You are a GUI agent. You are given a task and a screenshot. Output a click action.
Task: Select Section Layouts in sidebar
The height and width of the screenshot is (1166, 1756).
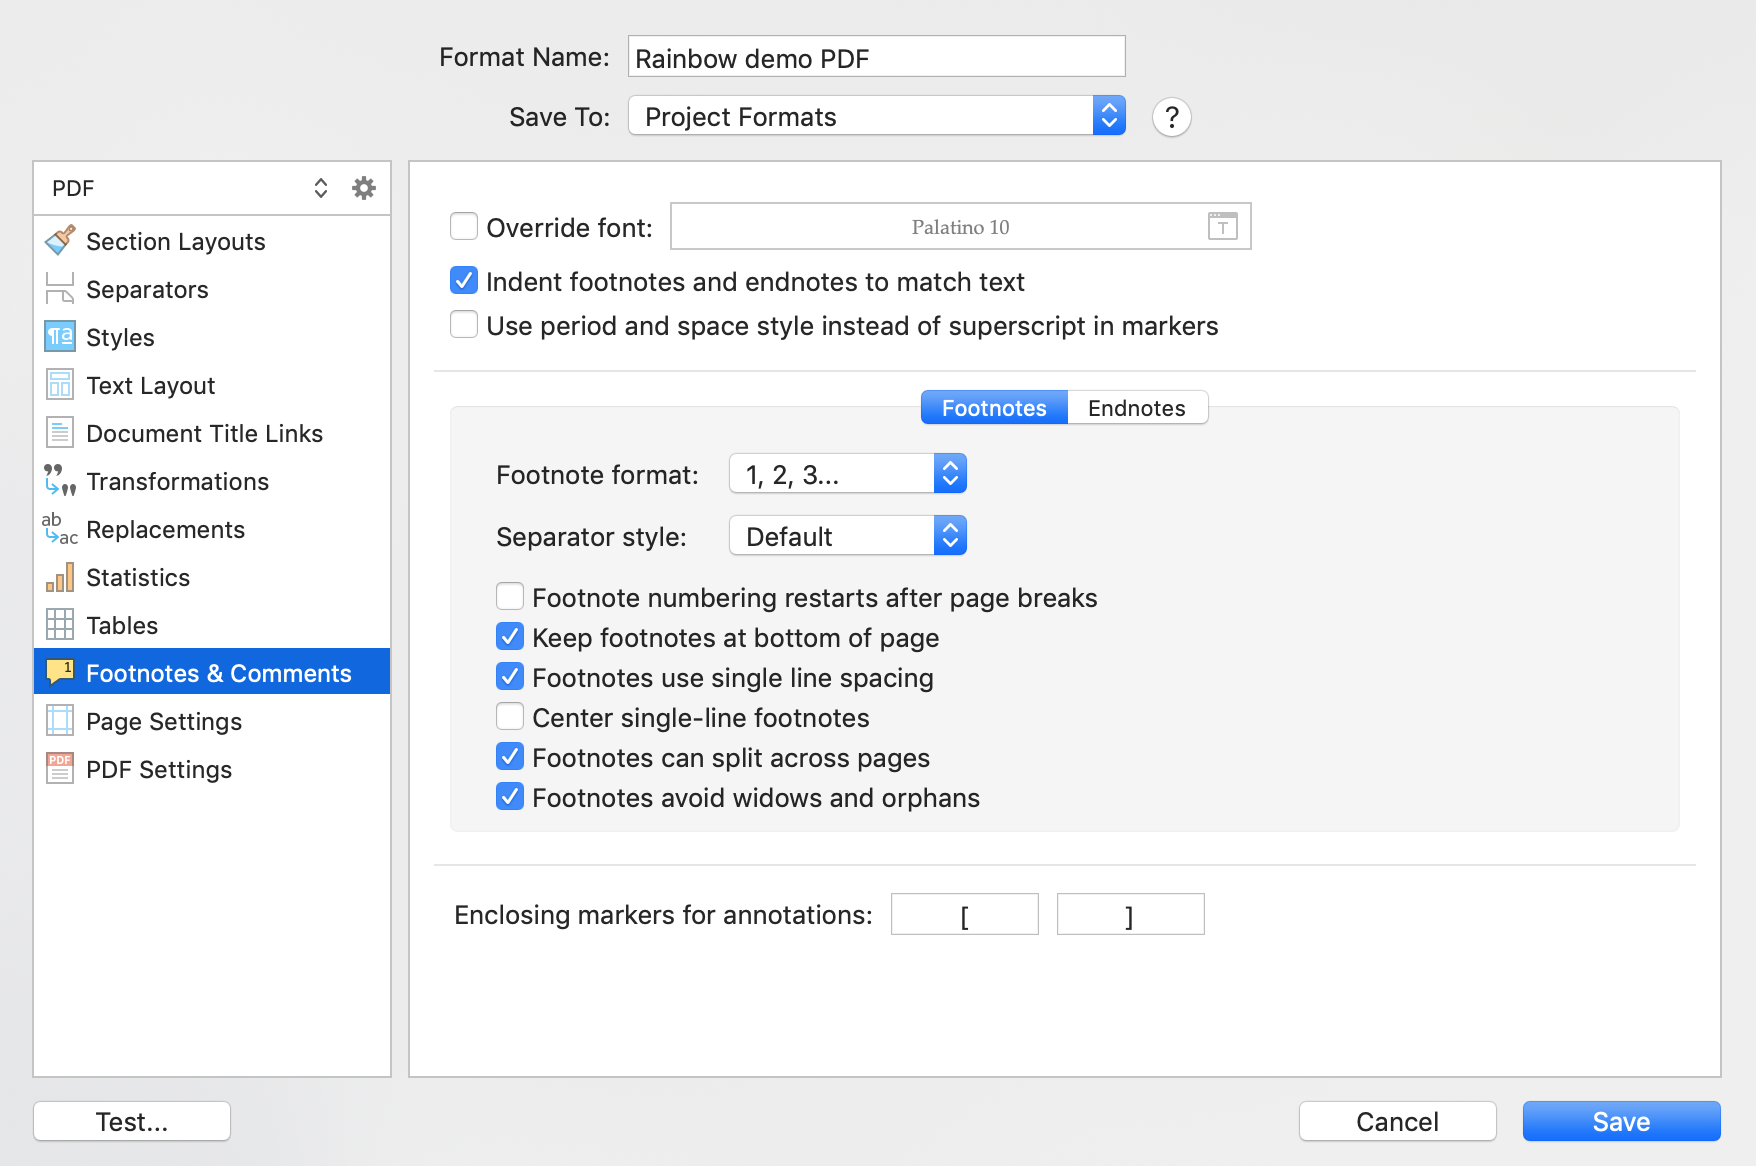[x=212, y=241]
